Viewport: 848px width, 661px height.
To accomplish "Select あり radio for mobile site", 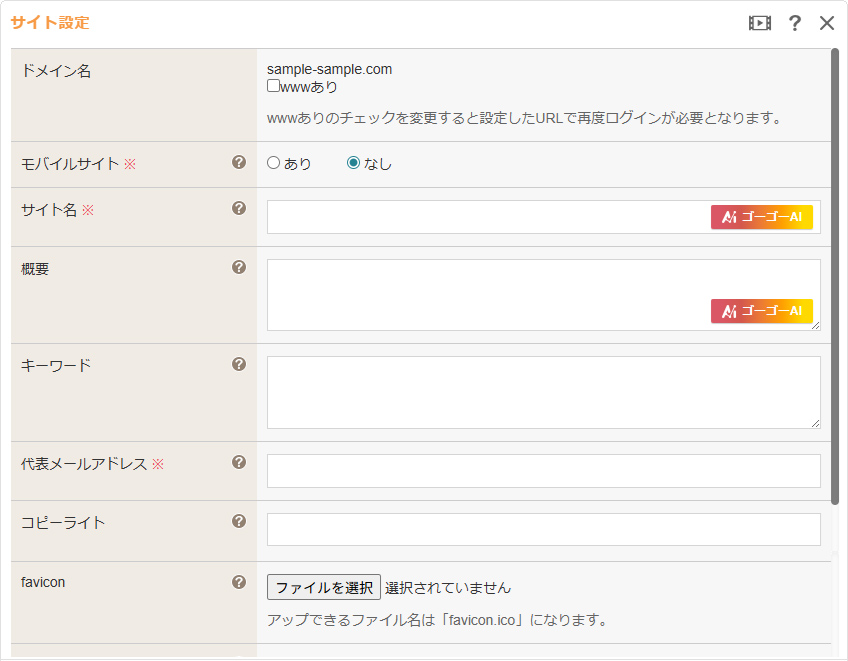I will click(273, 163).
